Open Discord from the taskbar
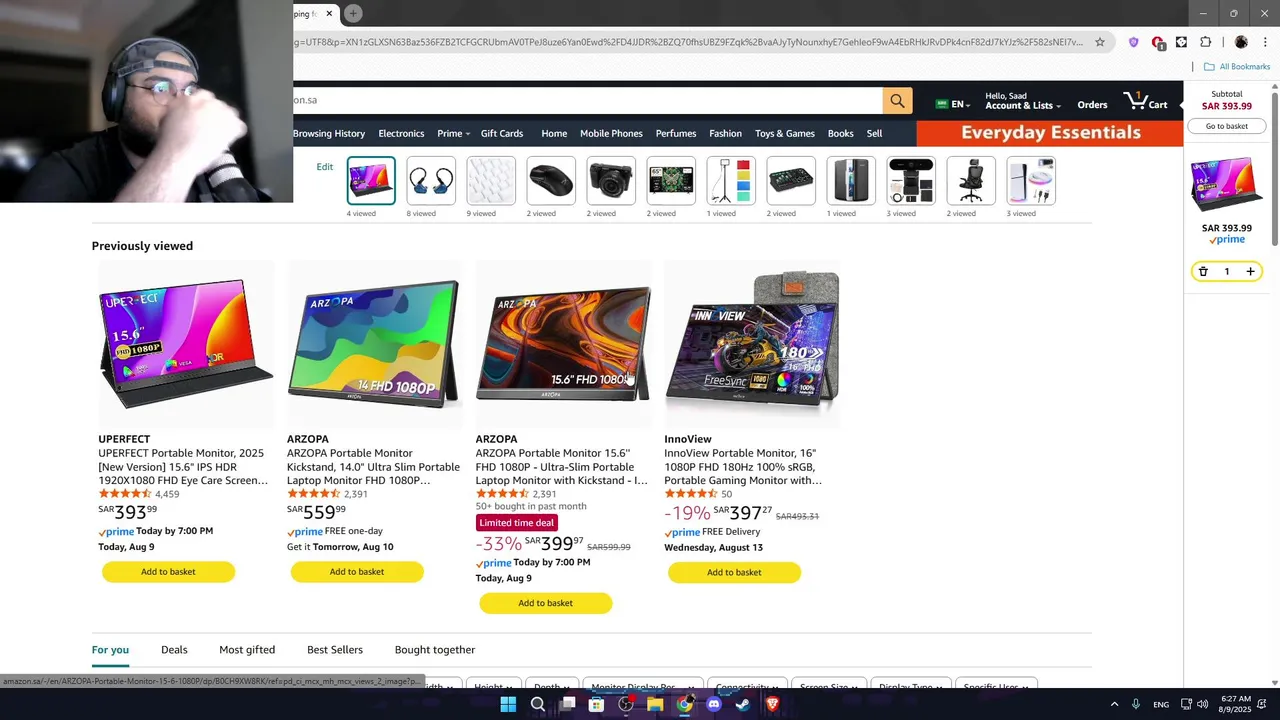 coord(713,704)
